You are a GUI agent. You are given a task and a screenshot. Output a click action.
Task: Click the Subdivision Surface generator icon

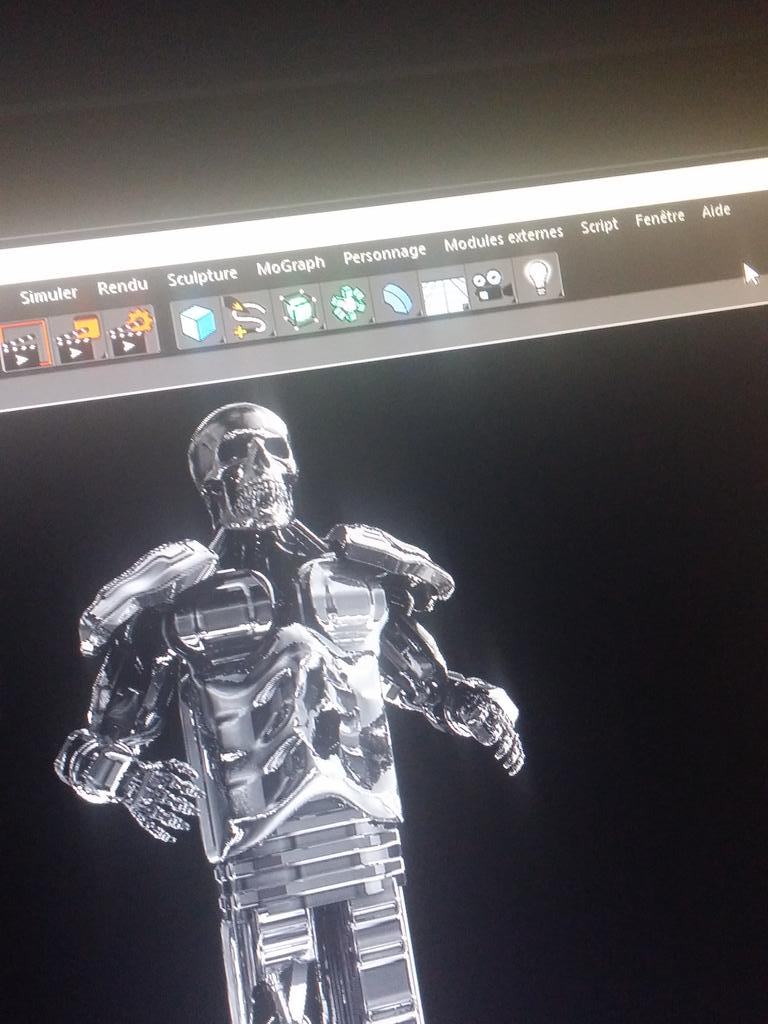298,308
